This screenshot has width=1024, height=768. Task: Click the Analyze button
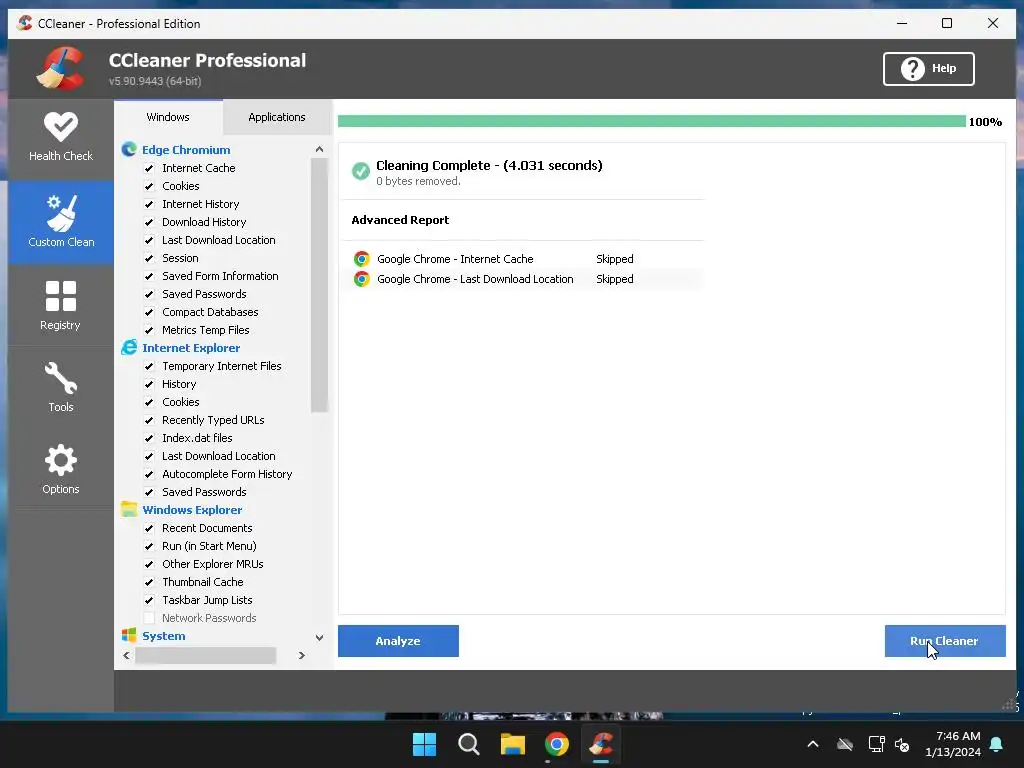click(x=398, y=641)
